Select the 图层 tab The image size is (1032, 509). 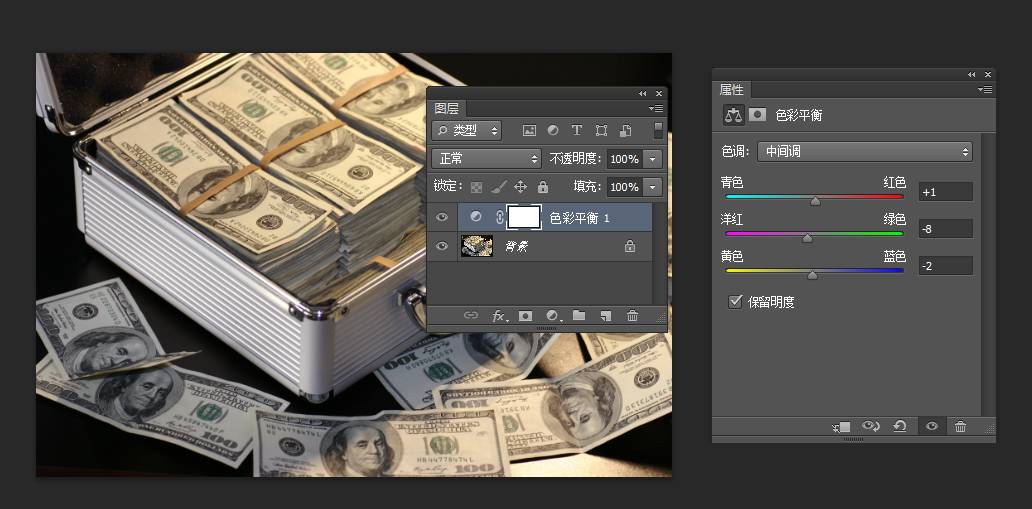pyautogui.click(x=447, y=109)
